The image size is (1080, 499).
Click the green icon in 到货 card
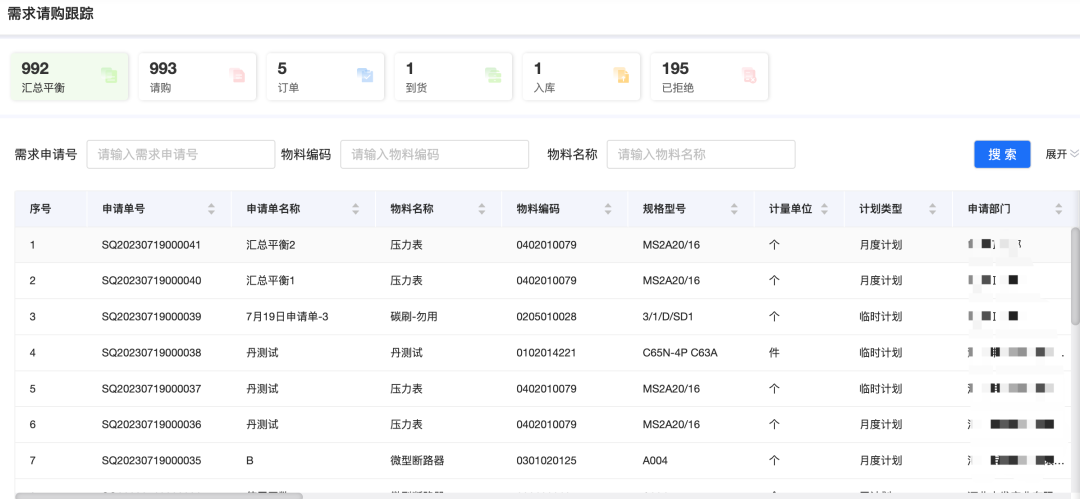tap(493, 76)
